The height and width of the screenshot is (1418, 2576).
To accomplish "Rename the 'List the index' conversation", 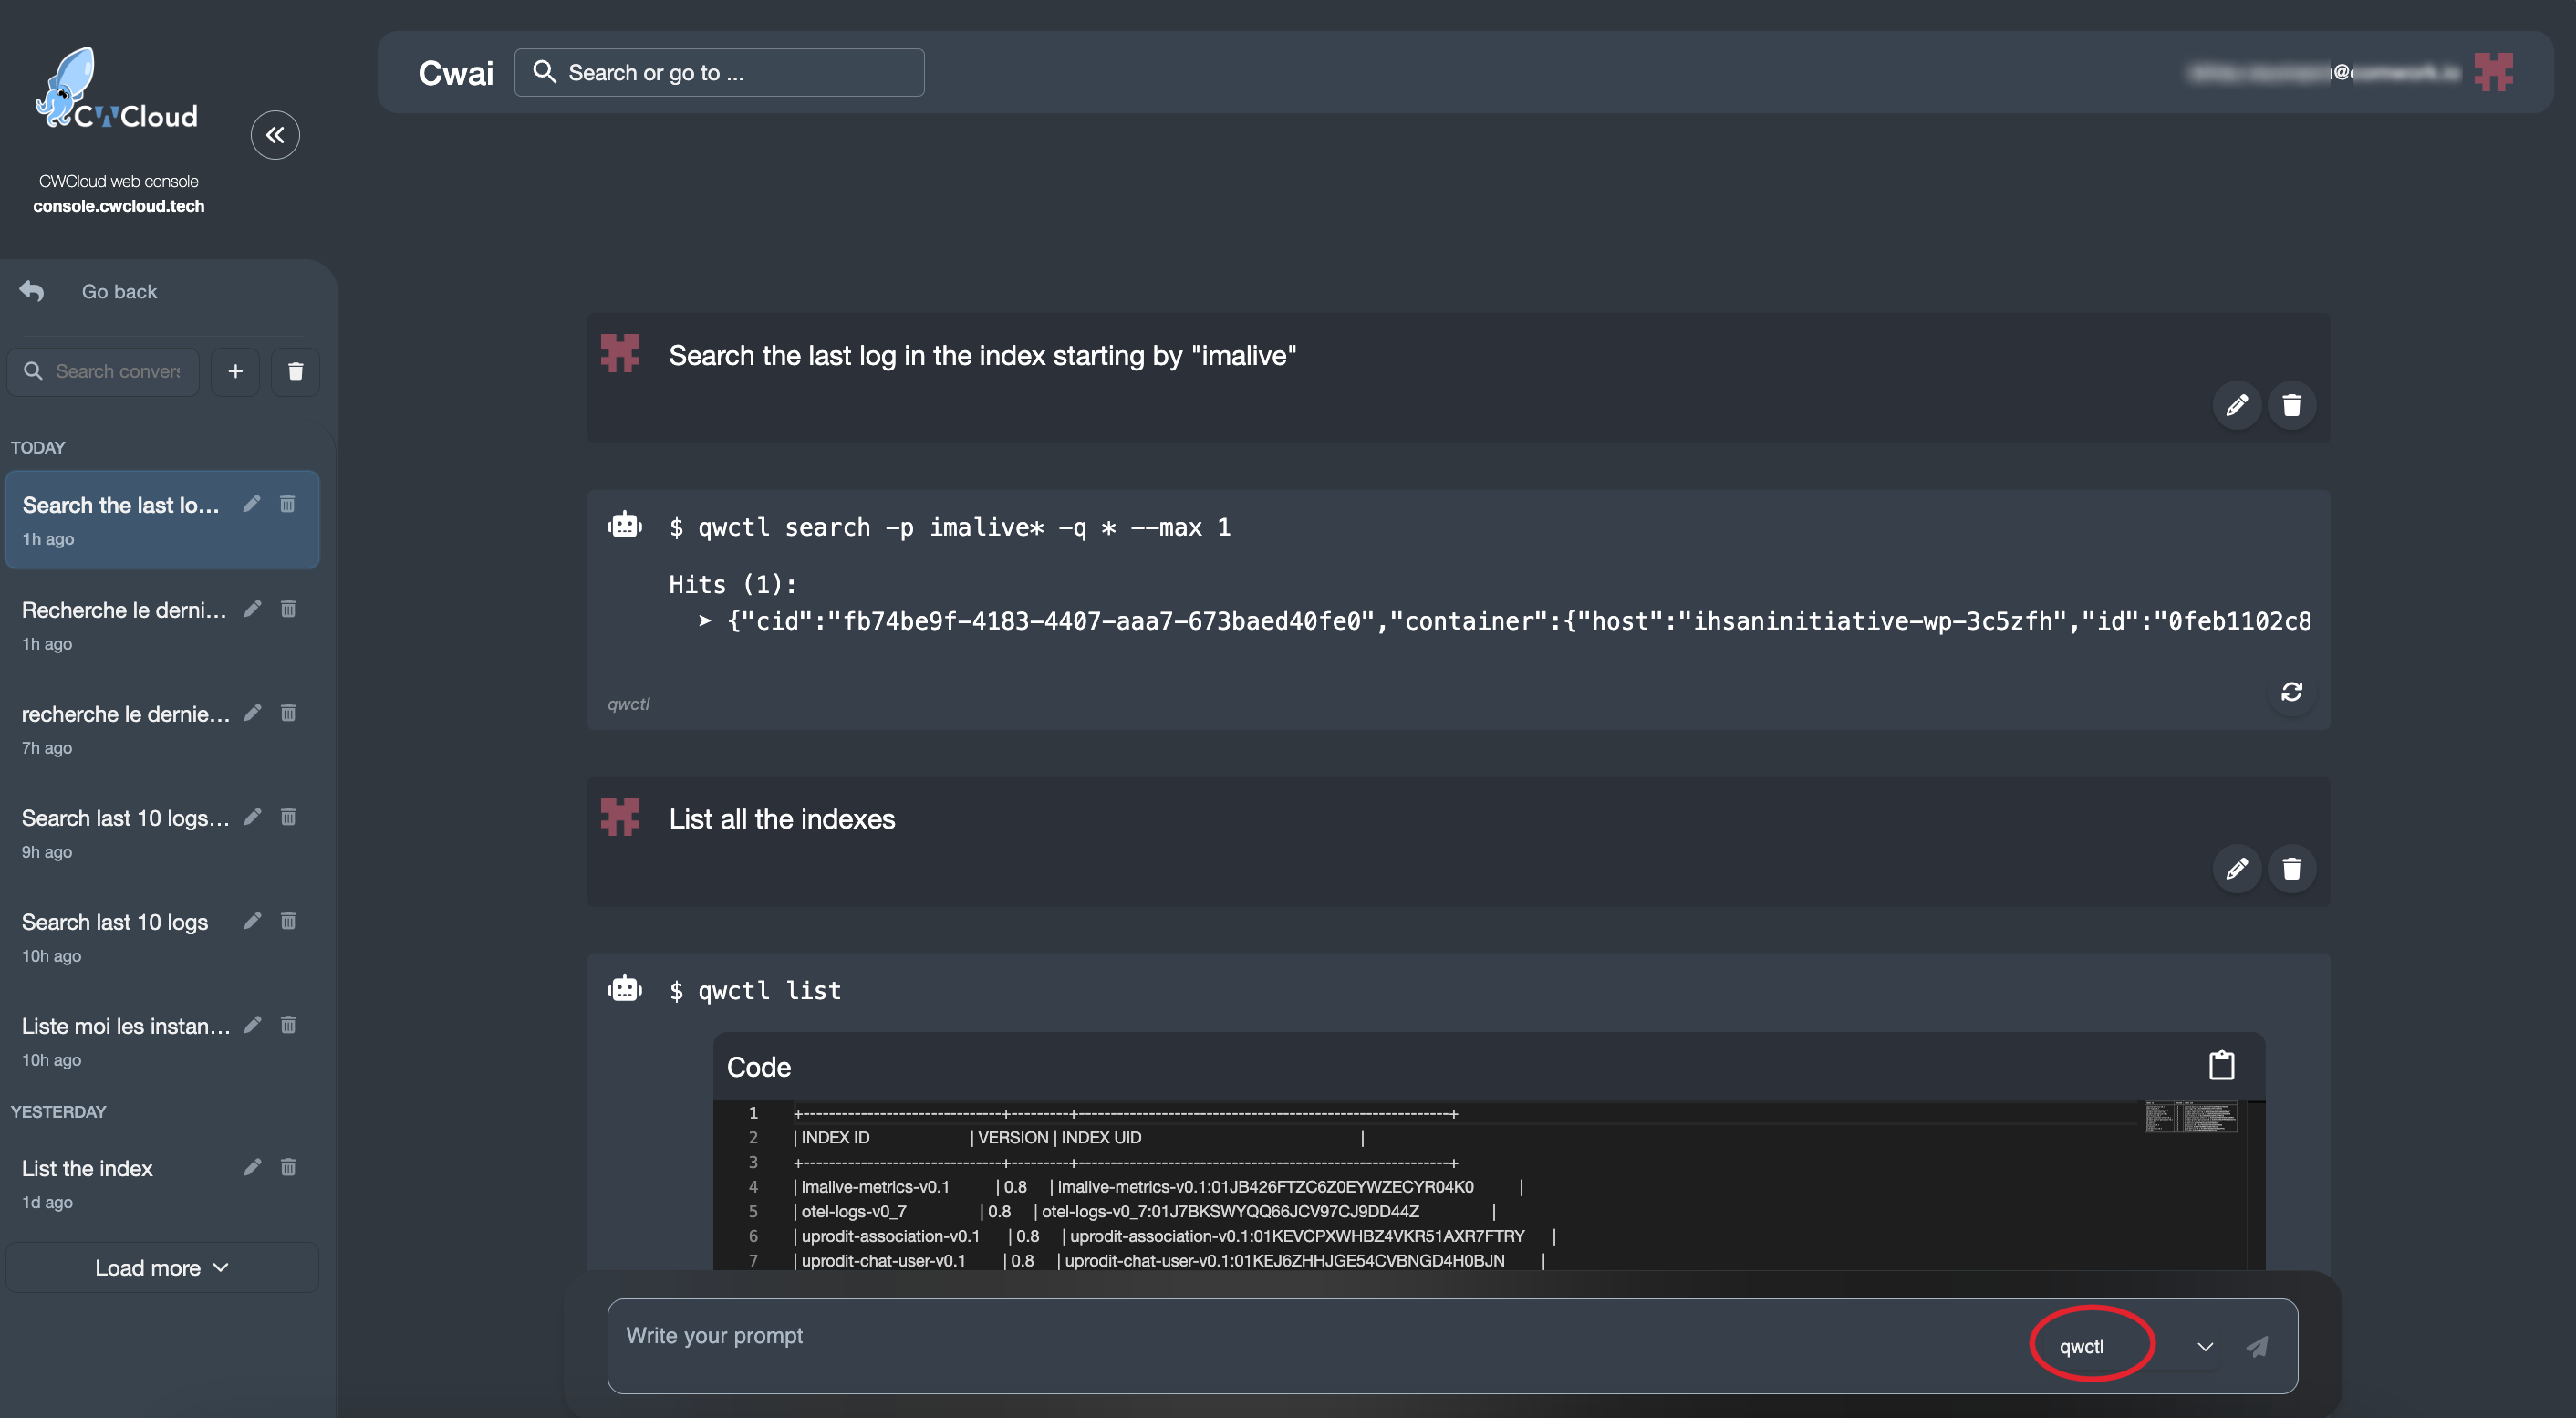I will 252,1167.
